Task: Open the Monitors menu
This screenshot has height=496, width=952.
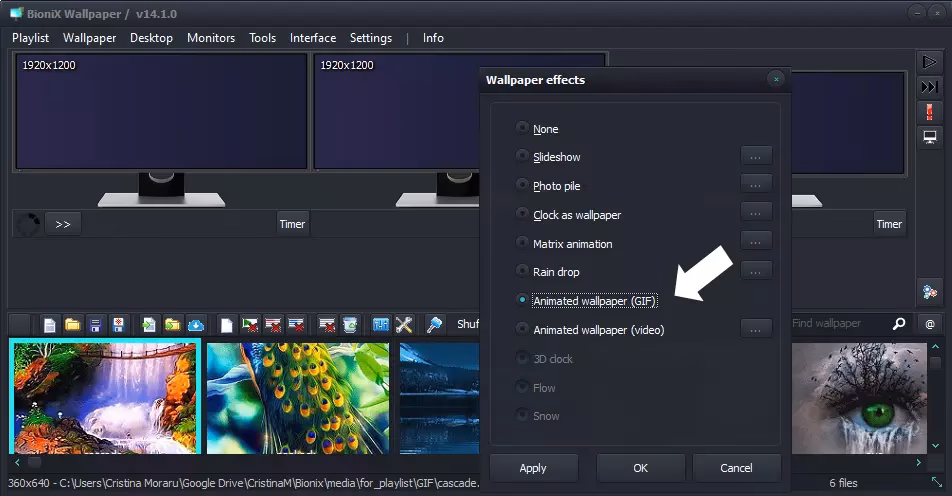Action: (x=211, y=38)
